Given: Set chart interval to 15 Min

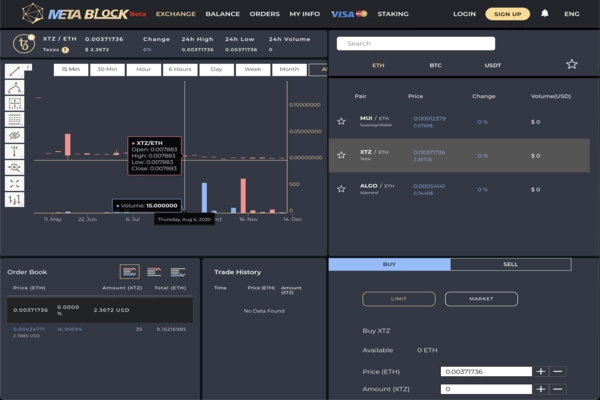Looking at the screenshot, I should 71,70.
